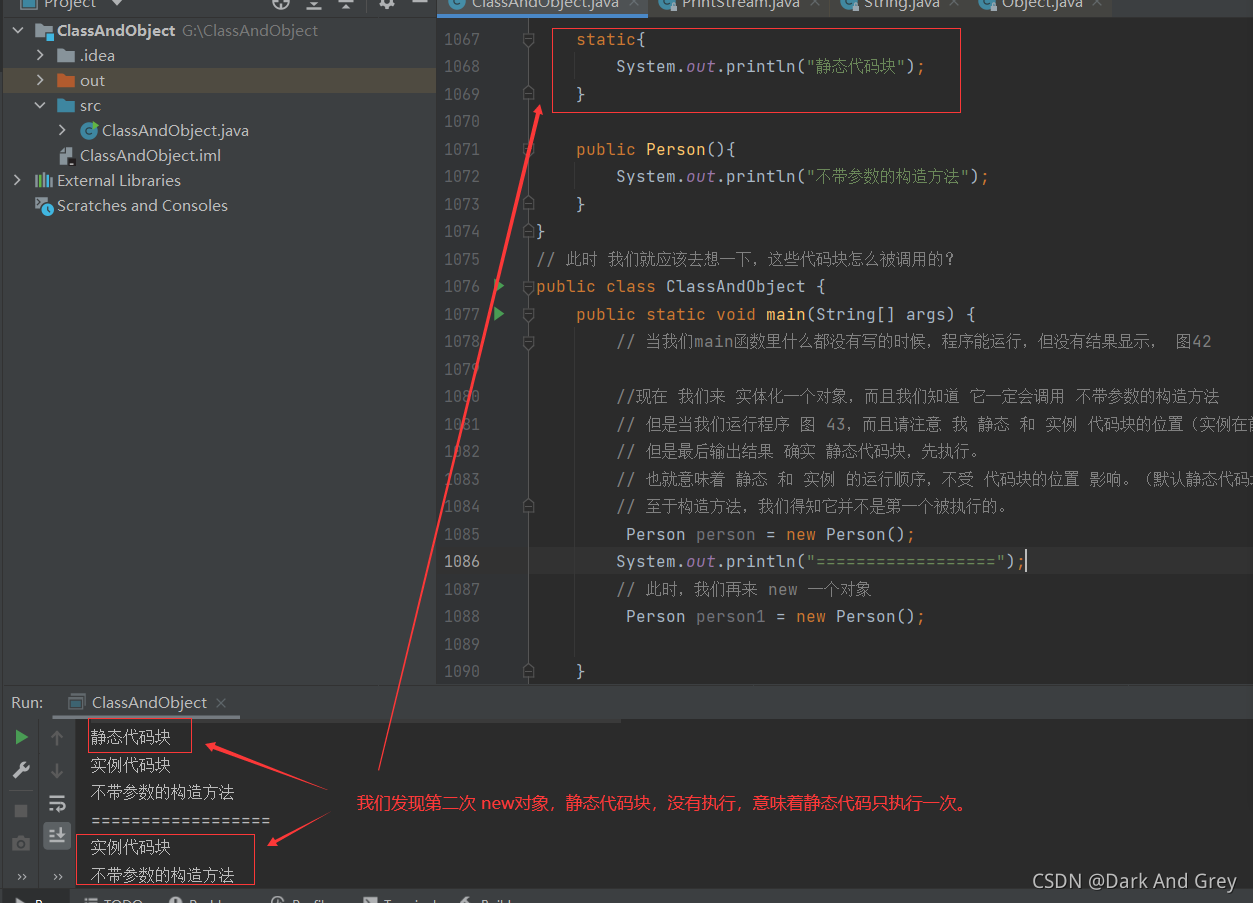
Task: Click fold end marker at line 1069
Action: 528,94
